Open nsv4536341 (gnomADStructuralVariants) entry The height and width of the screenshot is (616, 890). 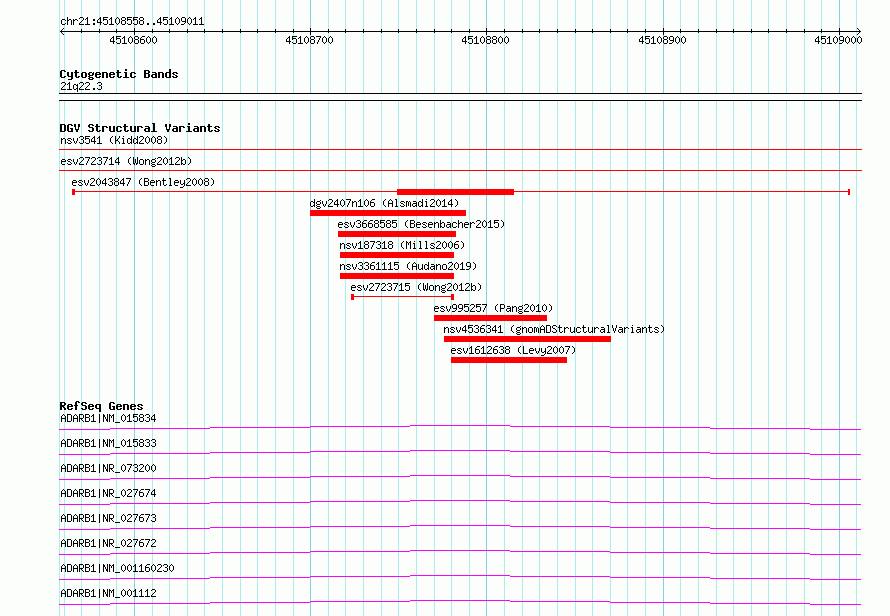(553, 329)
